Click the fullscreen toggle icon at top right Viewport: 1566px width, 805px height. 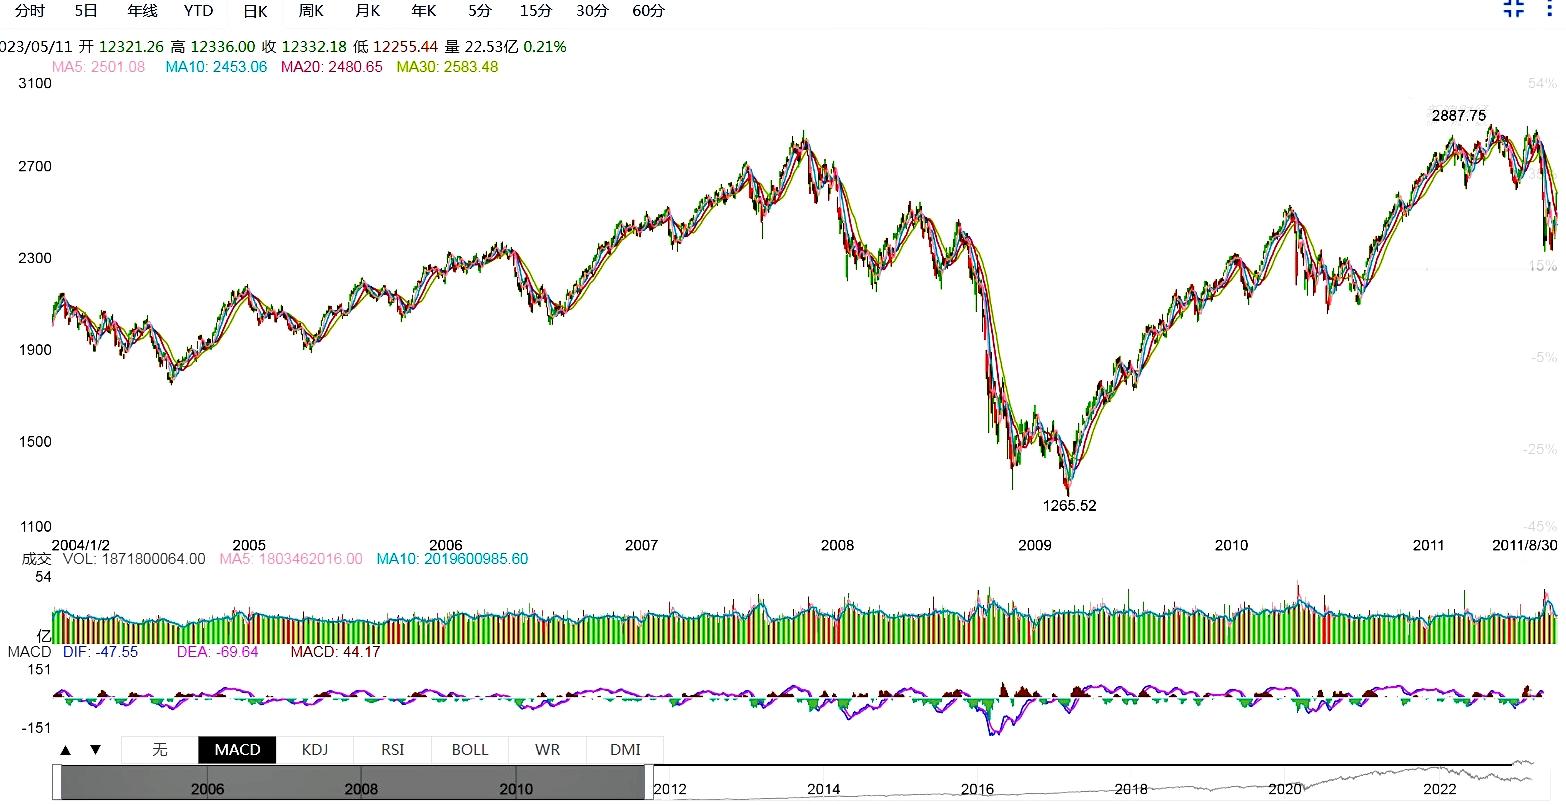[x=1514, y=9]
